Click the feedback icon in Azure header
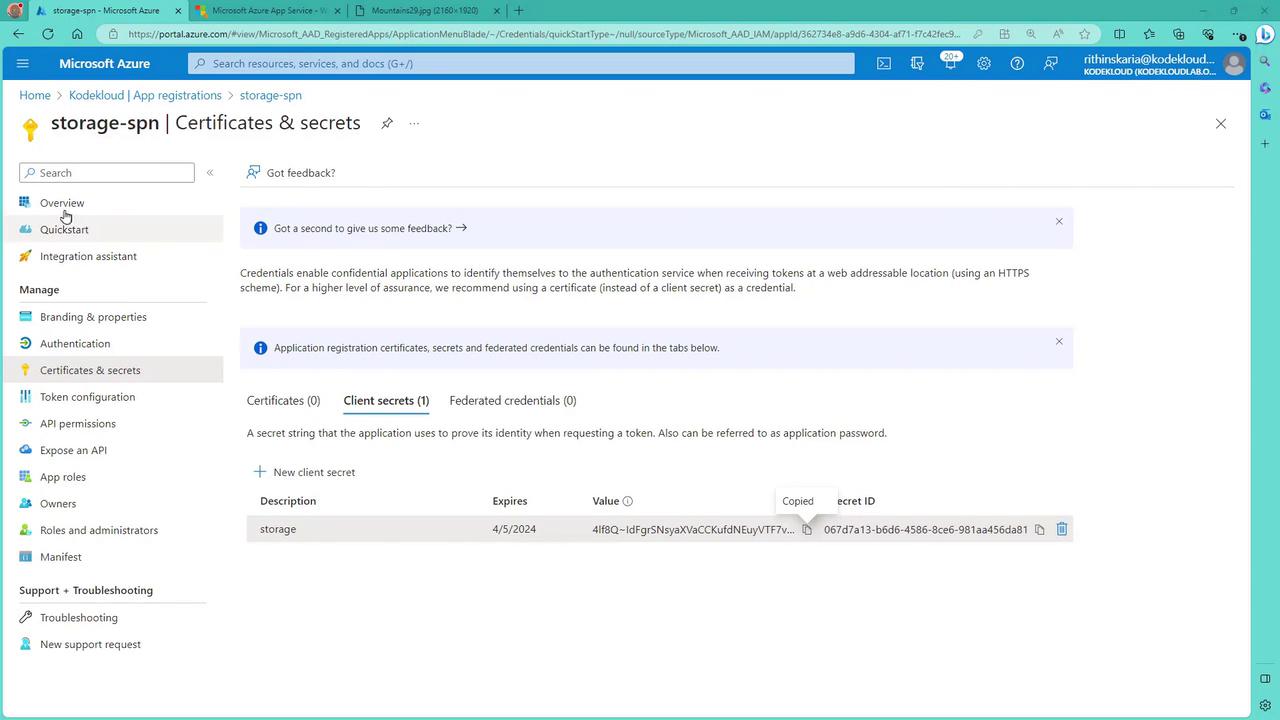 [1050, 63]
